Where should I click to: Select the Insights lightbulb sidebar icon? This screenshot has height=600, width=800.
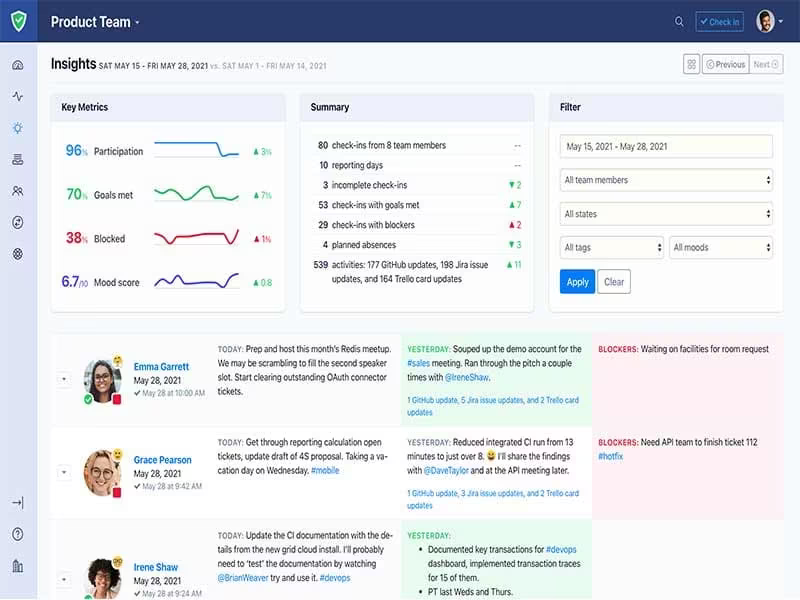(18, 128)
